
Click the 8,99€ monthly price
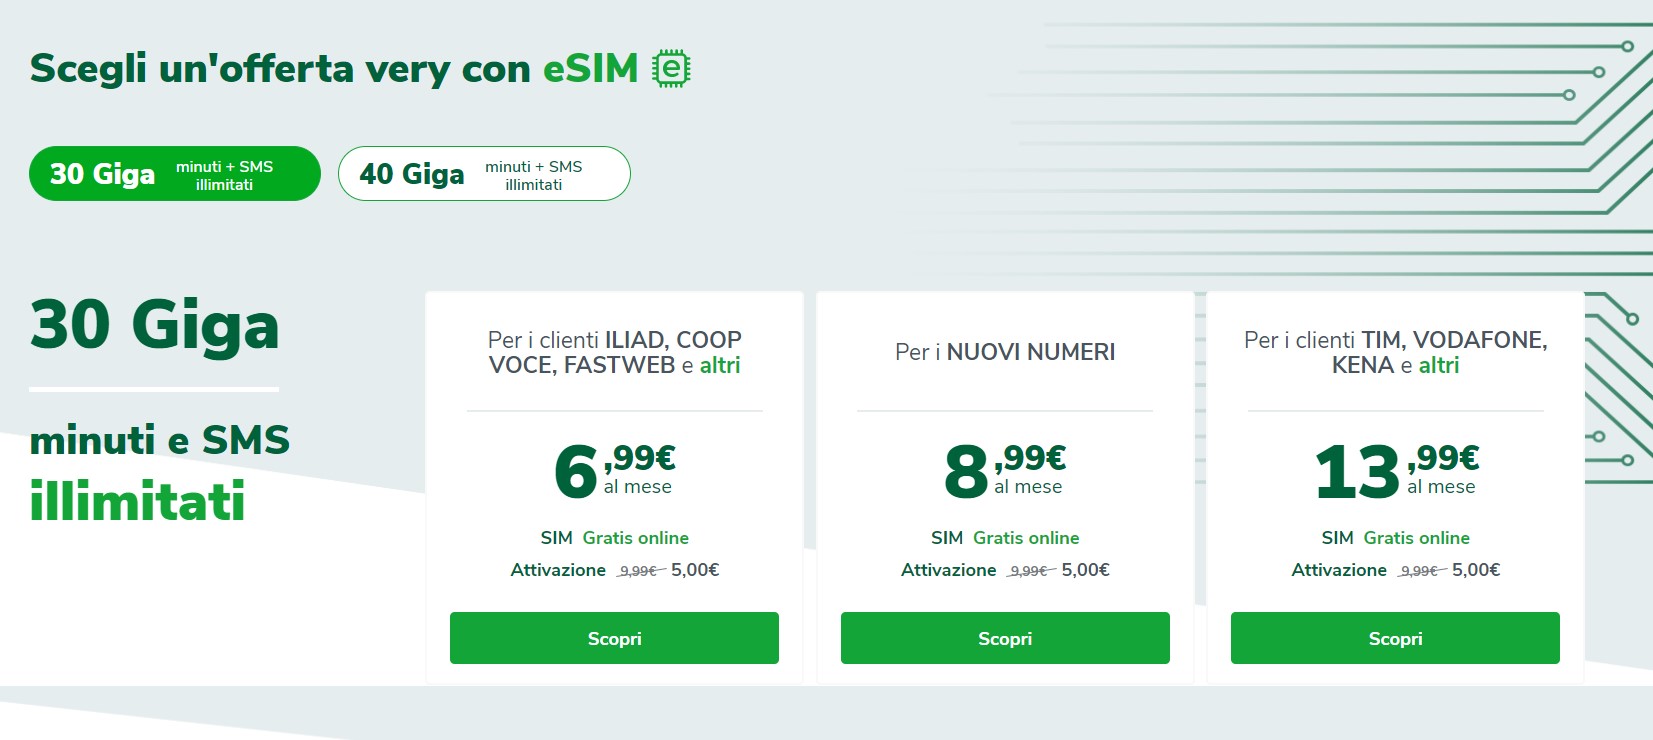(1005, 470)
